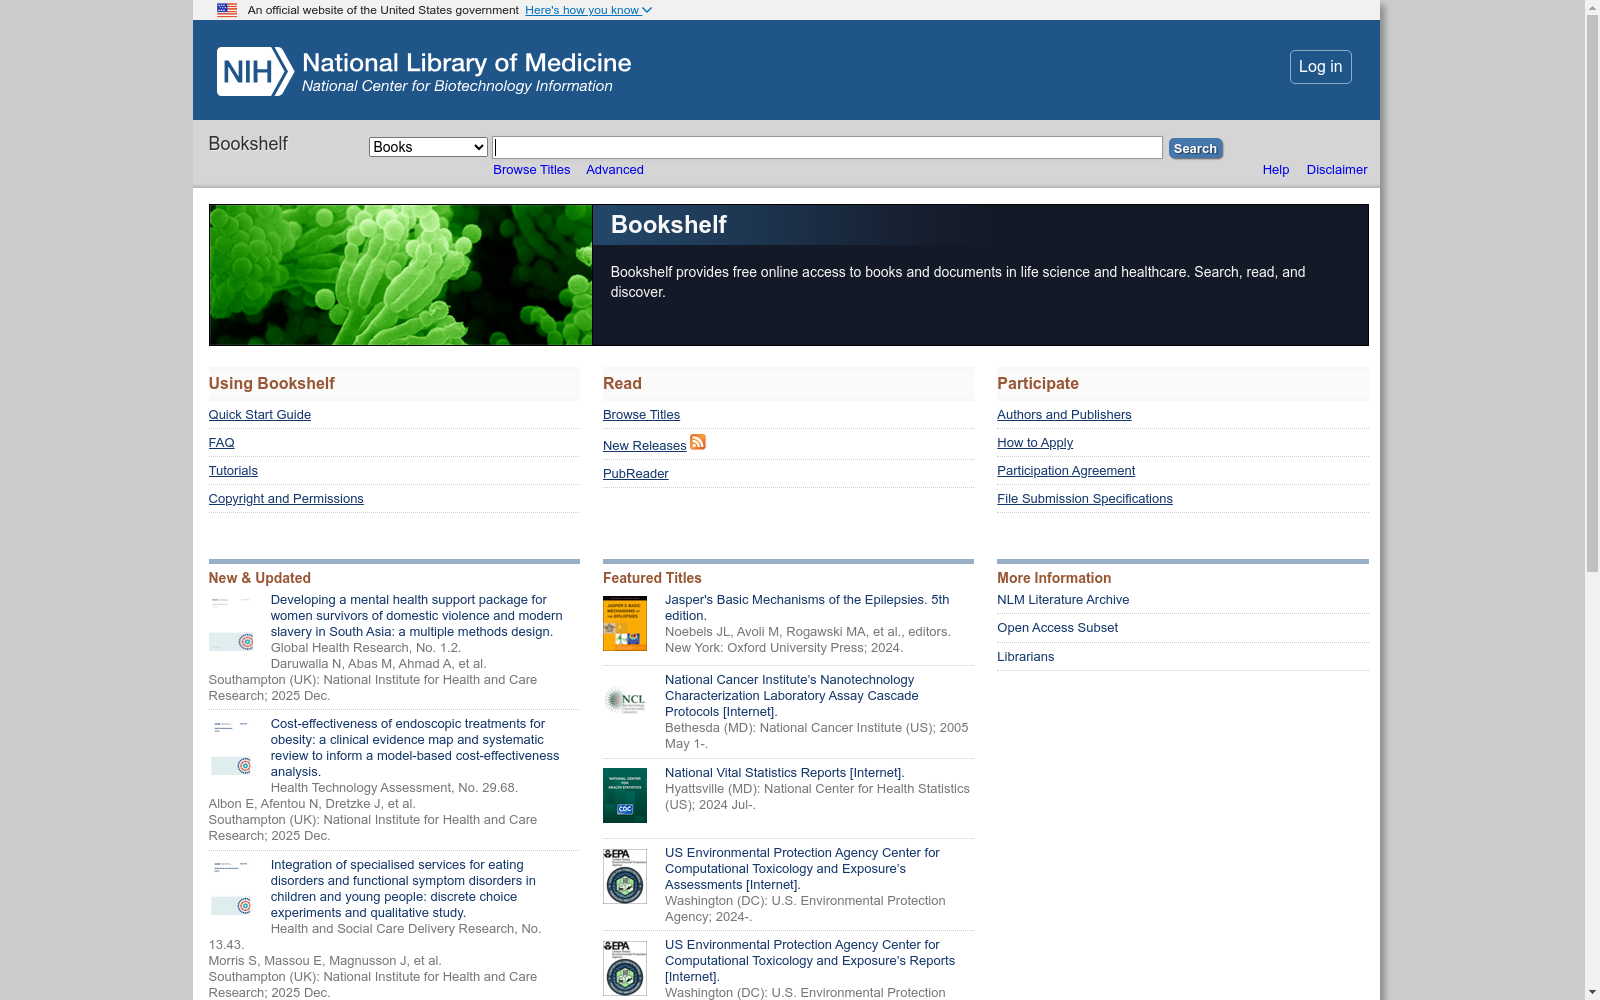Open thumbnail for eating disorders services report
This screenshot has width=1600, height=1000.
click(x=231, y=889)
